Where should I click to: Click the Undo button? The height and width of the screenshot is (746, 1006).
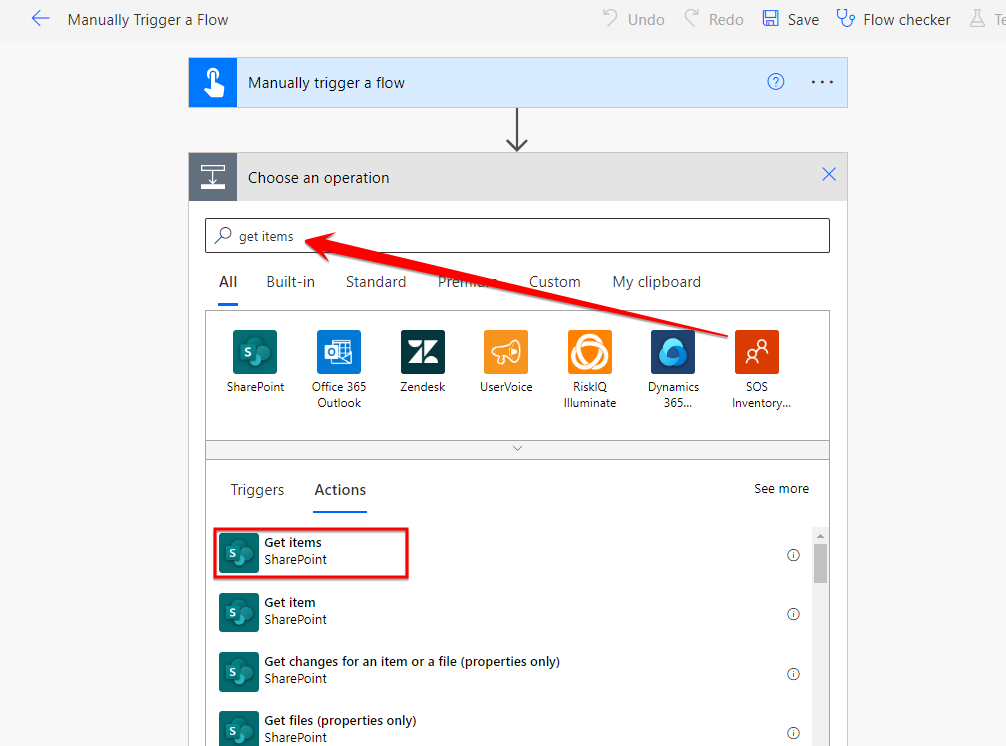point(634,19)
